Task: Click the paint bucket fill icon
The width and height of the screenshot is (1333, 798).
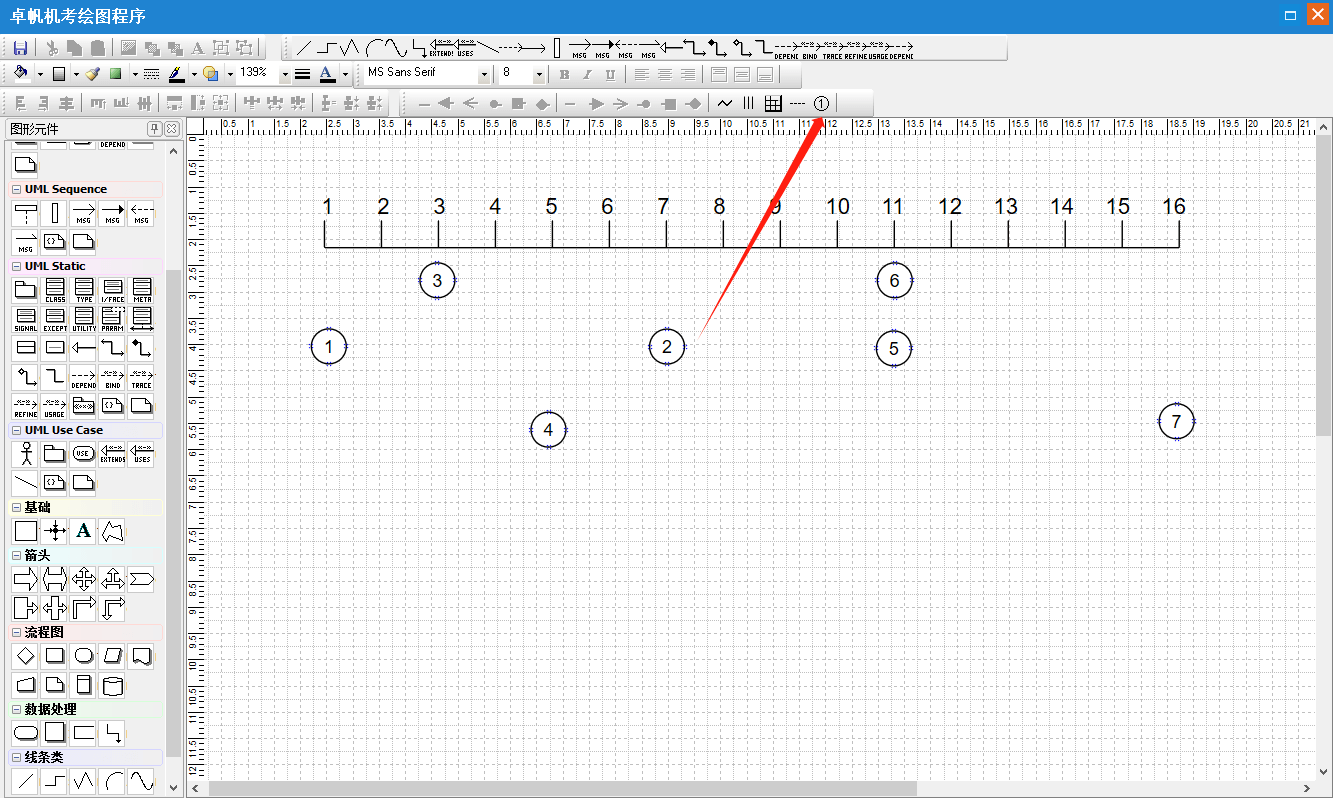Action: tap(21, 74)
